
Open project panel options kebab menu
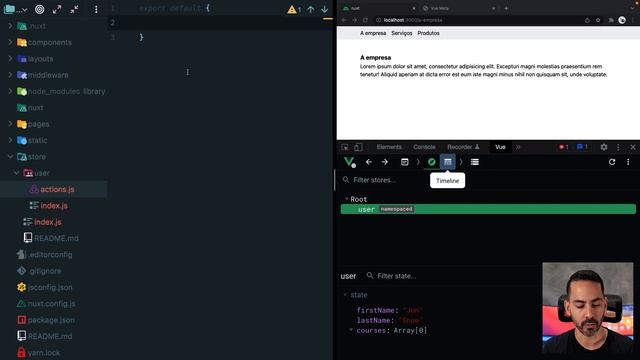[96, 9]
